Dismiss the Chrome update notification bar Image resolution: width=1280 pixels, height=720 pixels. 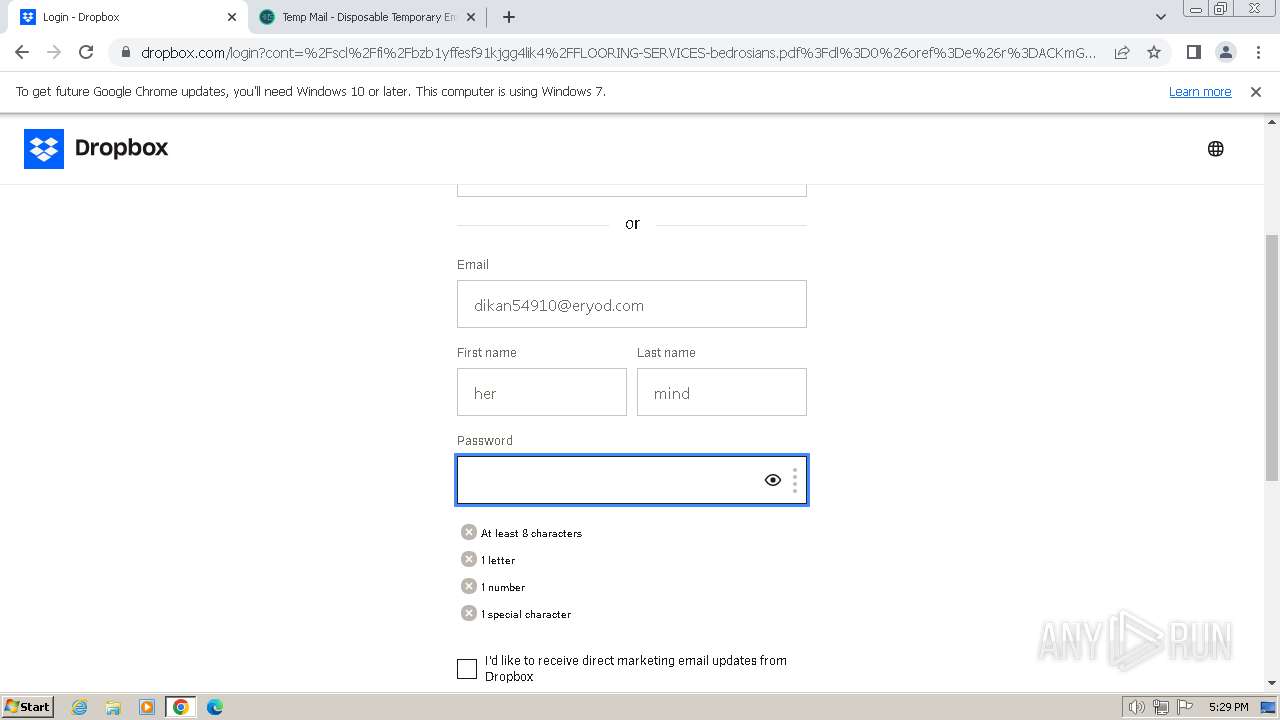pyautogui.click(x=1256, y=91)
